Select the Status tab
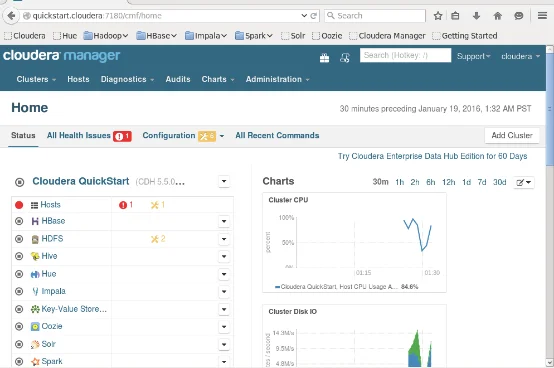 click(x=23, y=136)
